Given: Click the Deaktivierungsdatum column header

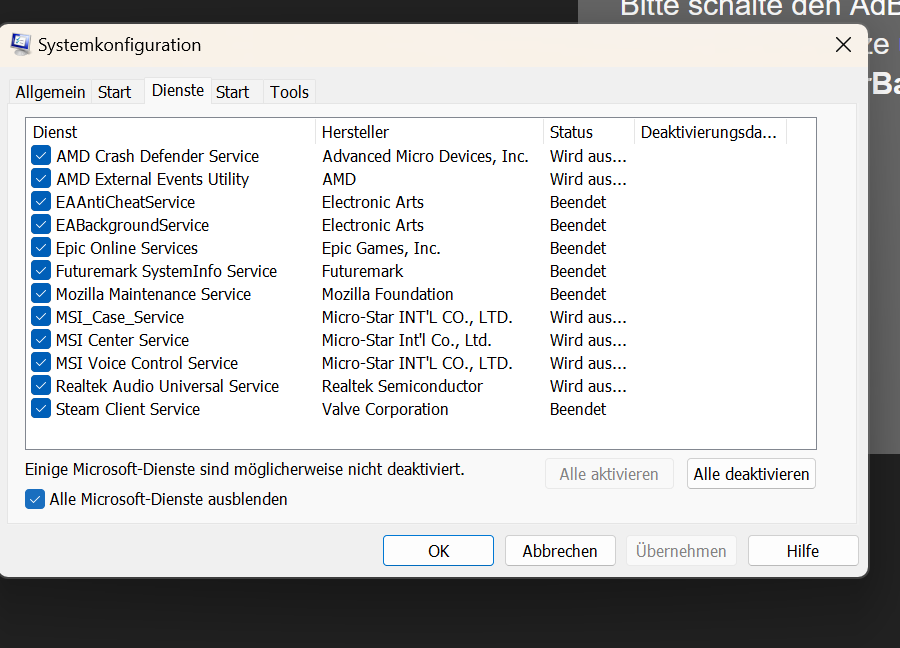Looking at the screenshot, I should click(x=709, y=132).
